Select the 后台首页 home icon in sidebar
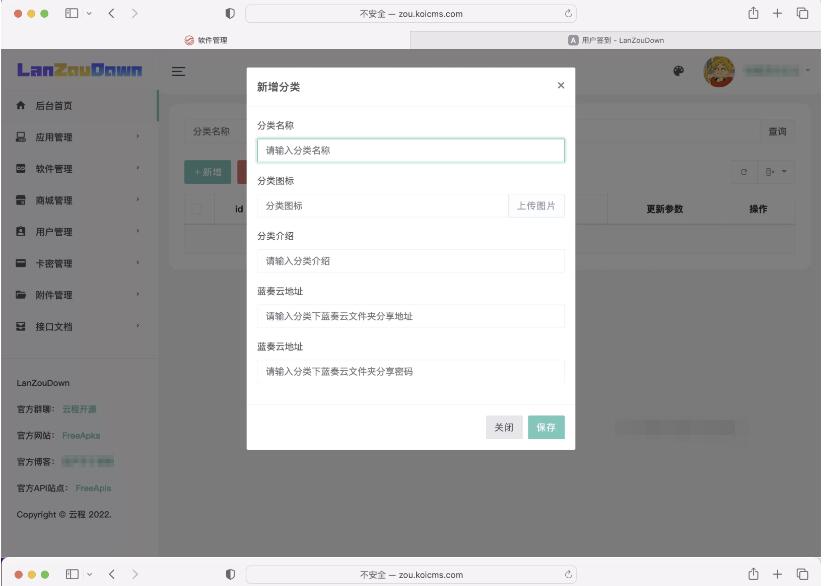Image resolution: width=828 pixels, height=586 pixels. coord(20,107)
